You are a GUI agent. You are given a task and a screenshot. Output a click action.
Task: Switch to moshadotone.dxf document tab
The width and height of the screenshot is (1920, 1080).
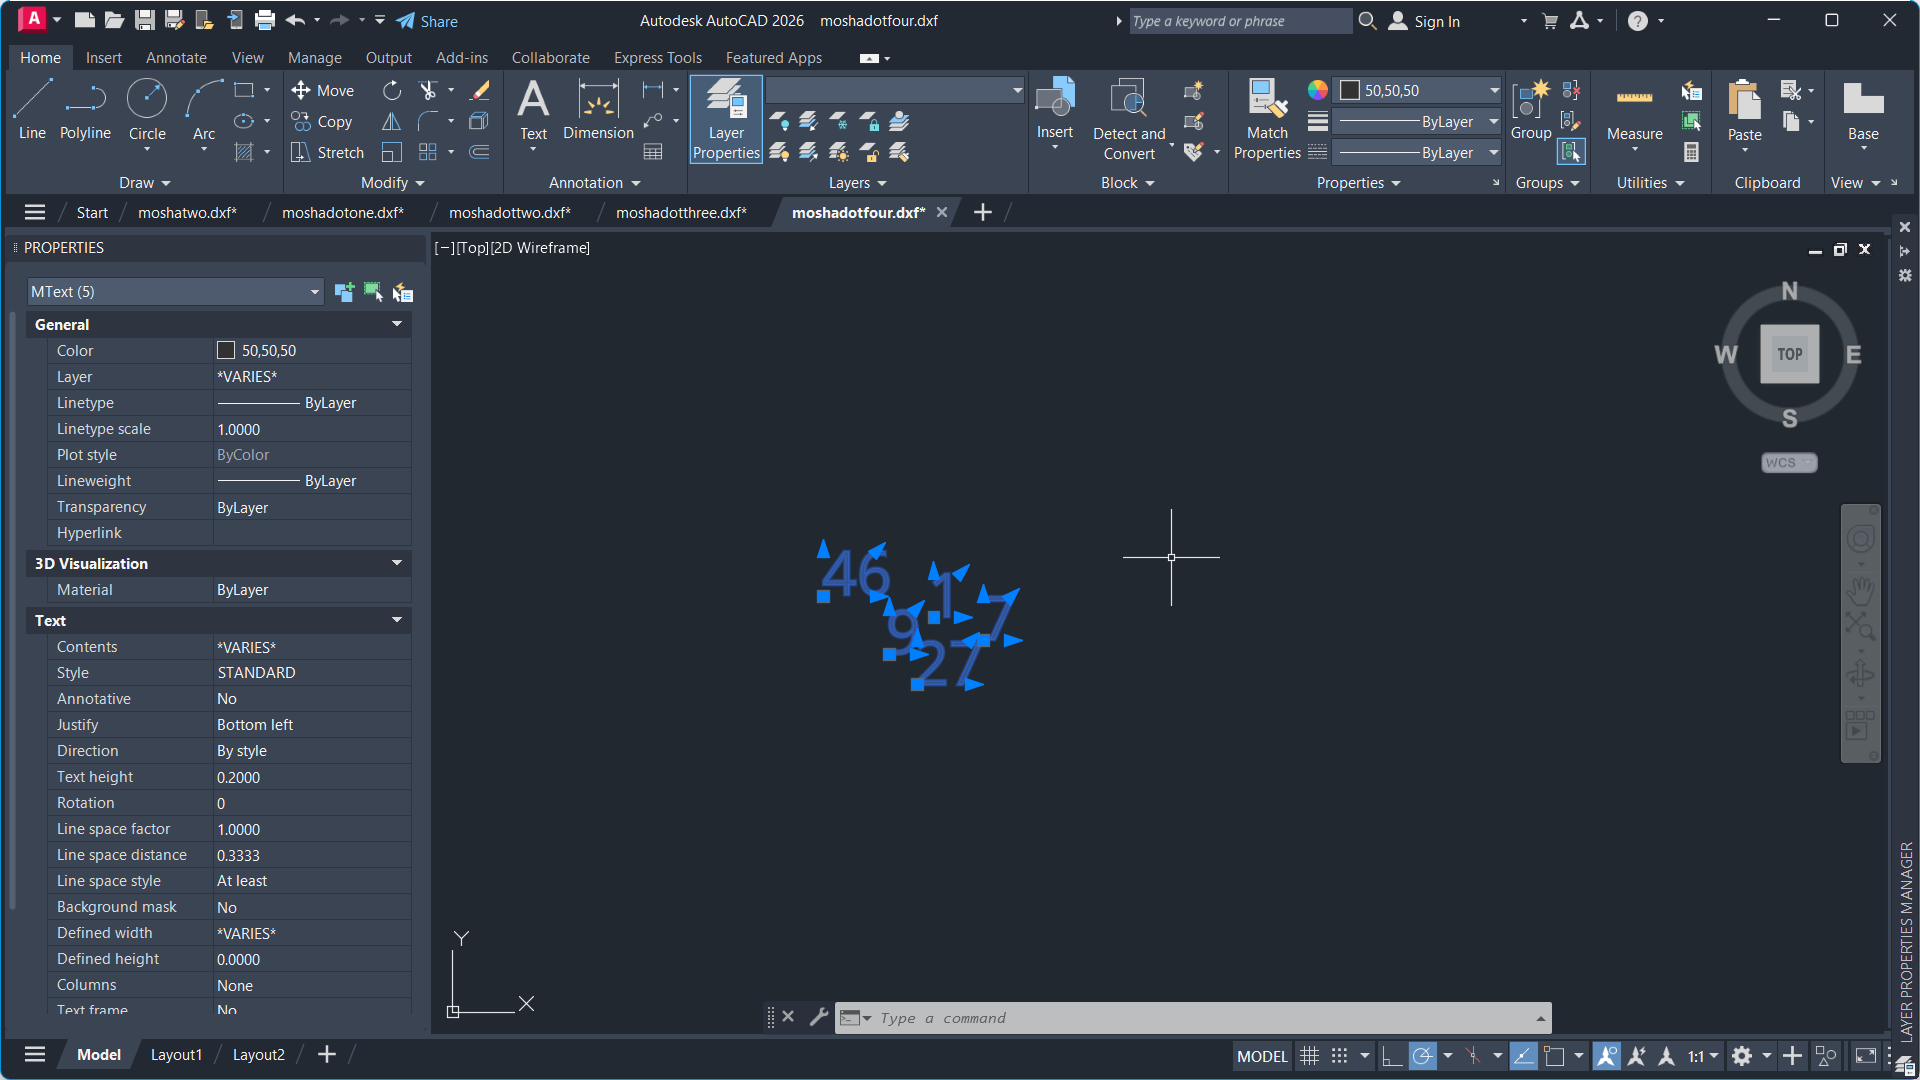(x=342, y=212)
